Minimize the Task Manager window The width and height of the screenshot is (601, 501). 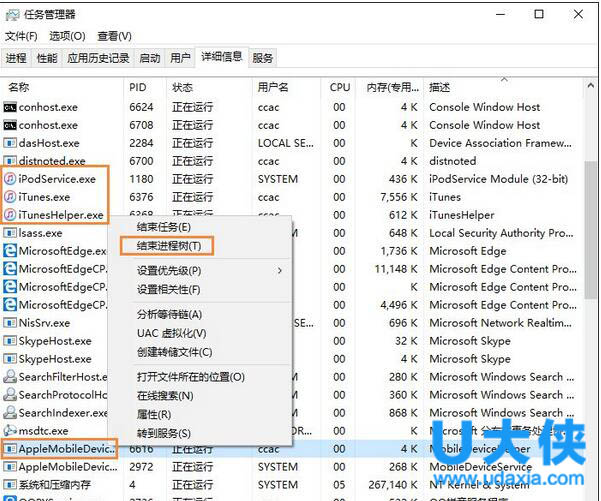click(500, 15)
